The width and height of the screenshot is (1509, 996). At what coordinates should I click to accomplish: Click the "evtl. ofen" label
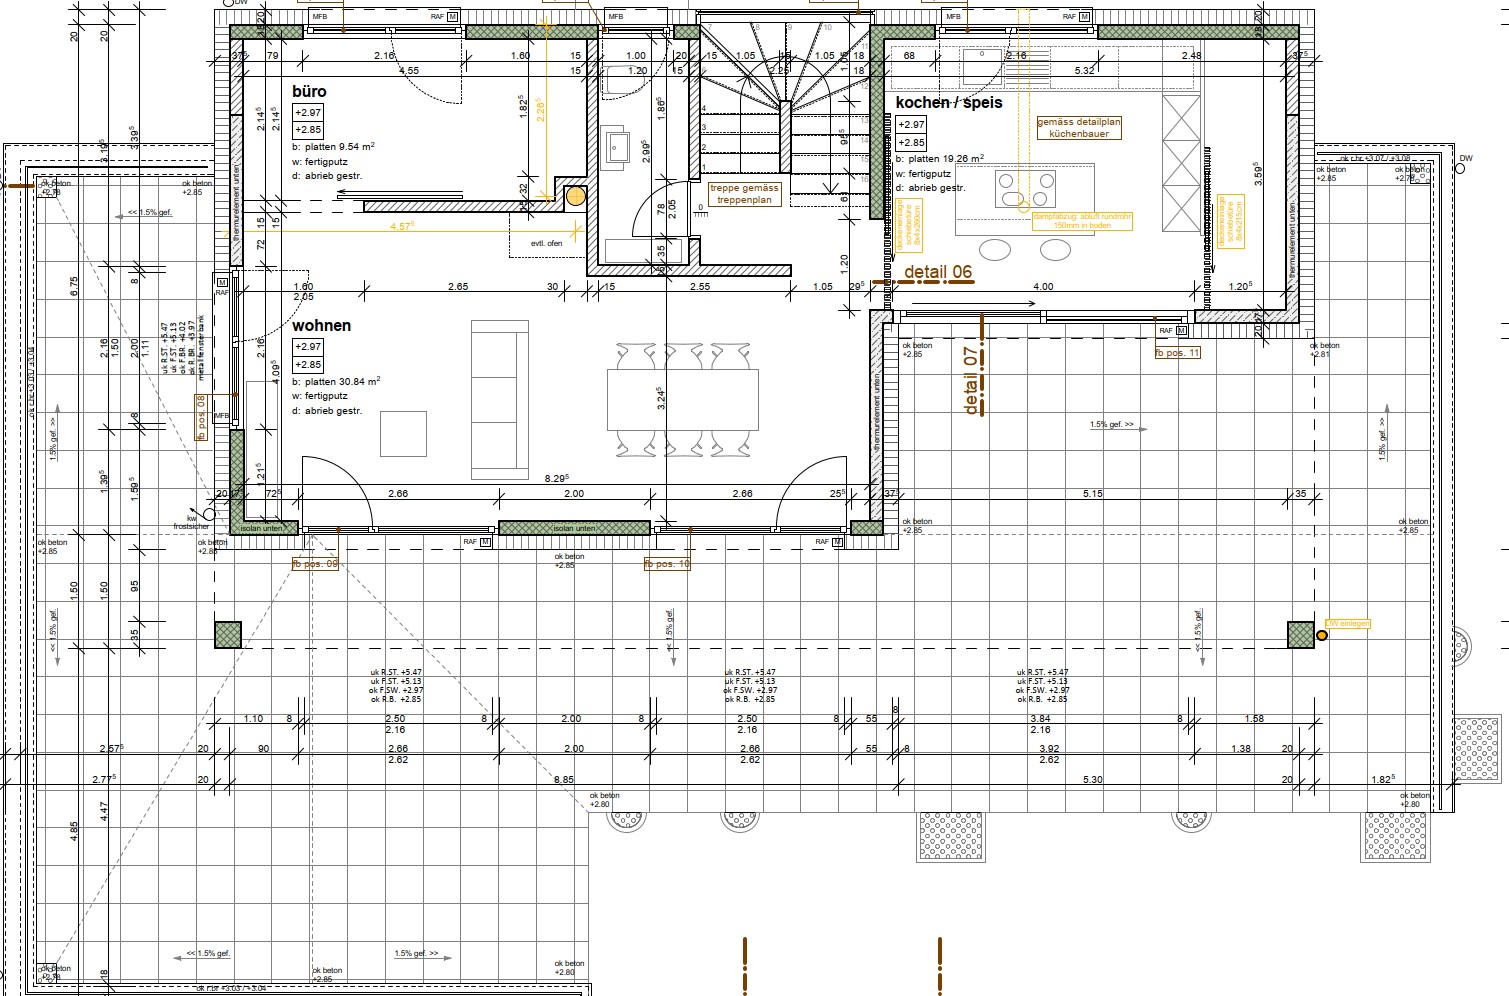pyautogui.click(x=548, y=244)
